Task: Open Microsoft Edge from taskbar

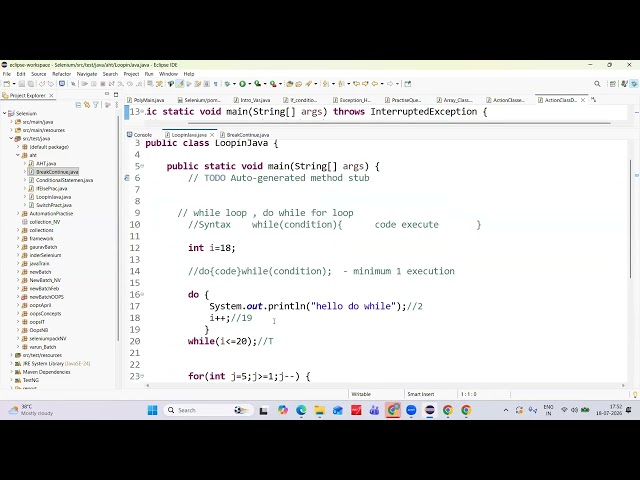Action: coord(301,410)
